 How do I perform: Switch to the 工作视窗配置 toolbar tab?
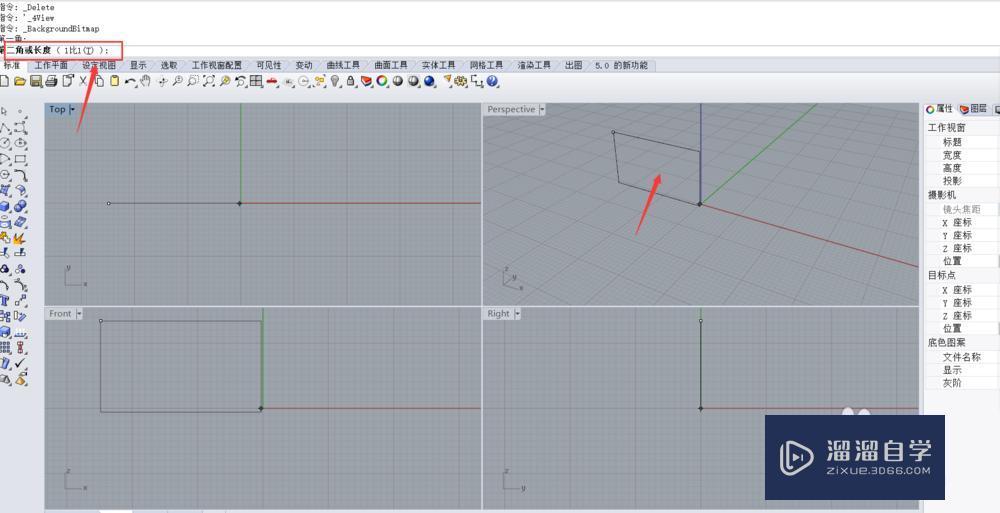click(x=217, y=65)
